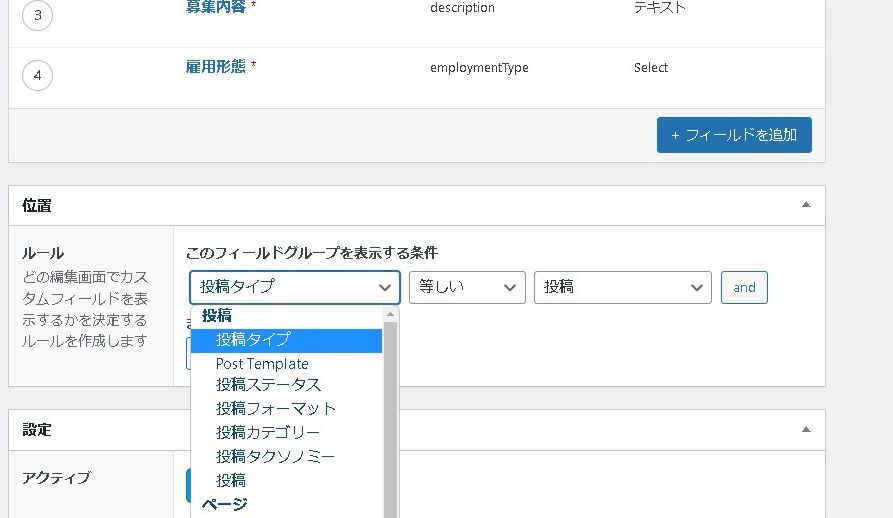Select 投稿ステータス from the list
The height and width of the screenshot is (518, 893).
point(268,385)
